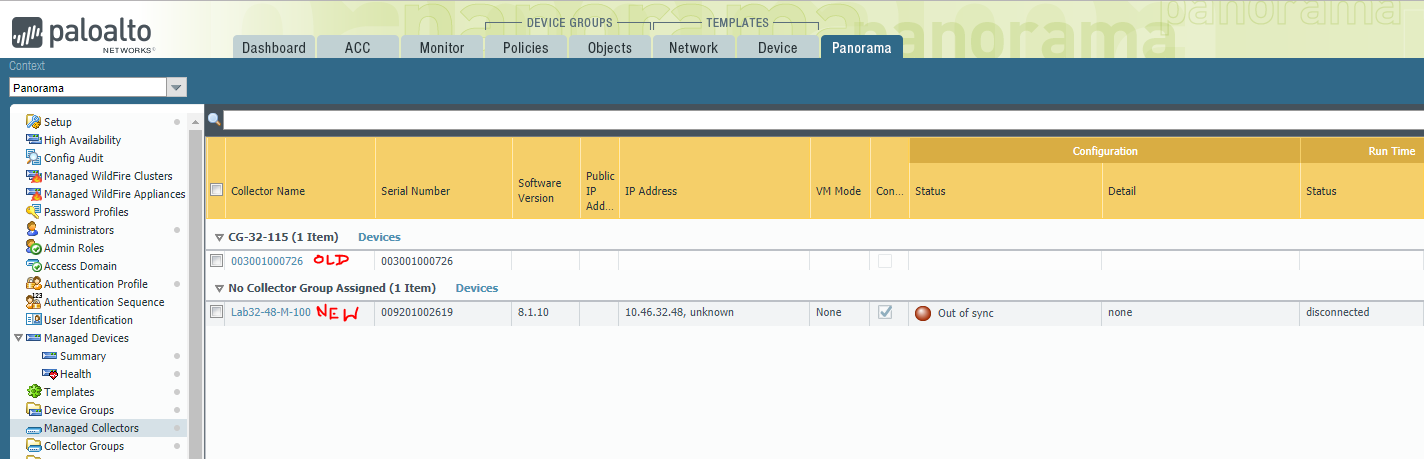Collapse the Managed Devices tree node

pyautogui.click(x=18, y=338)
